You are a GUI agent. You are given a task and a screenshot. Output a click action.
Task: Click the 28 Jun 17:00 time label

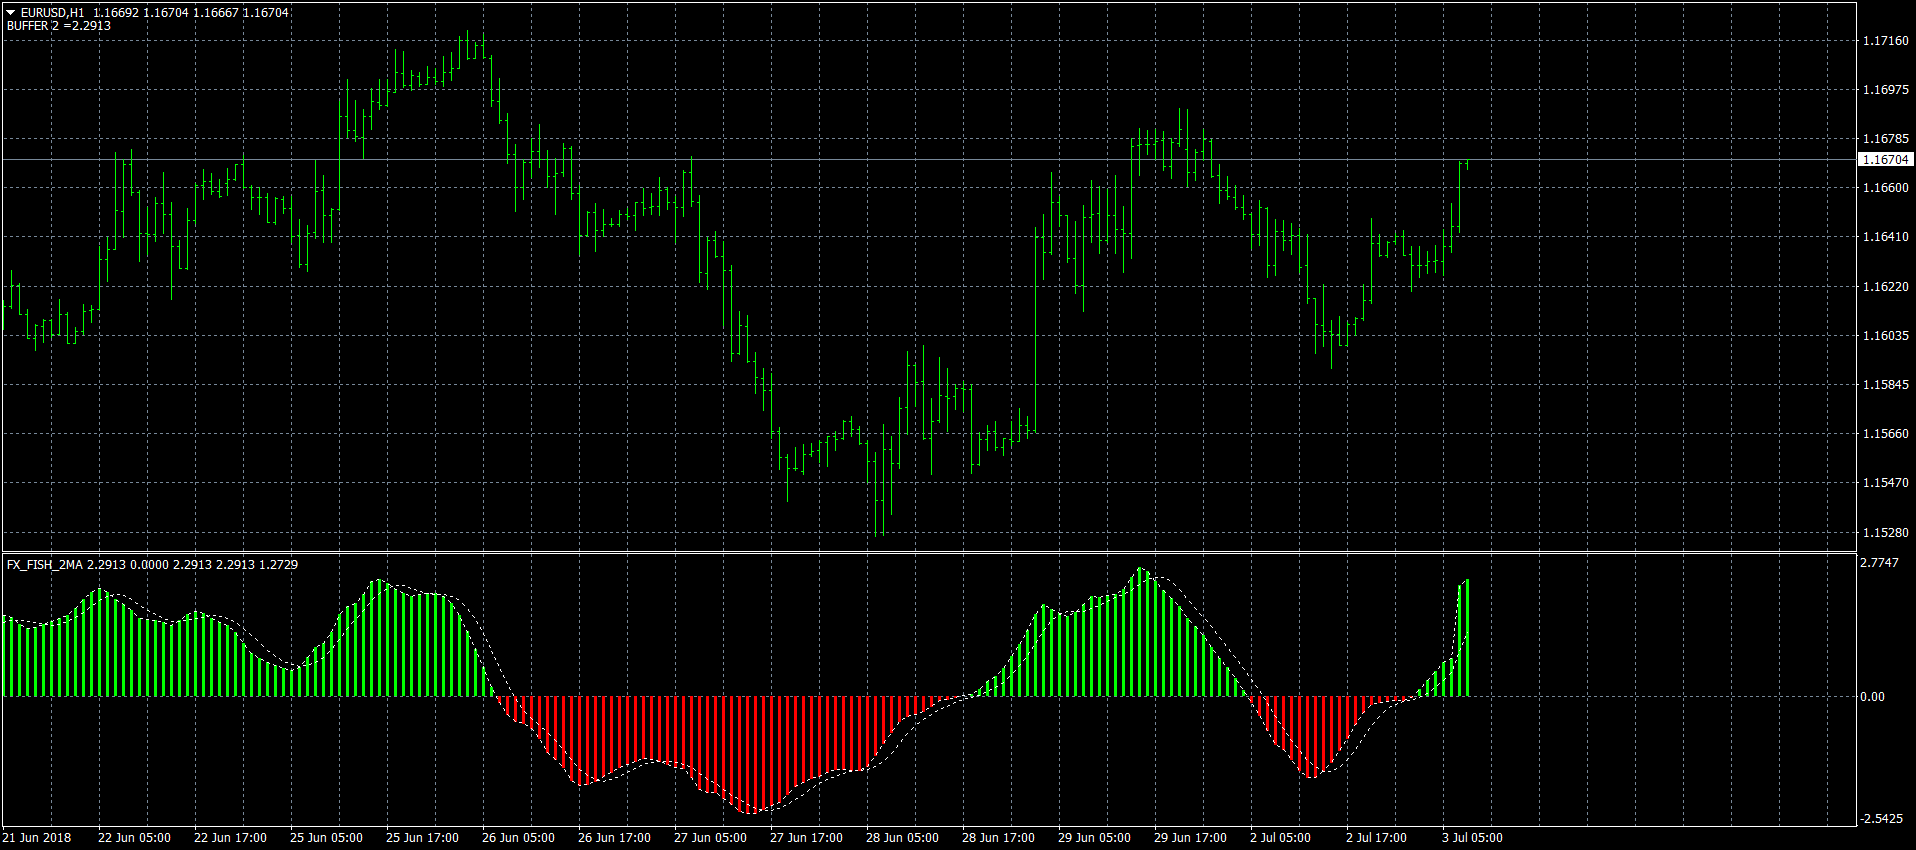click(x=998, y=838)
